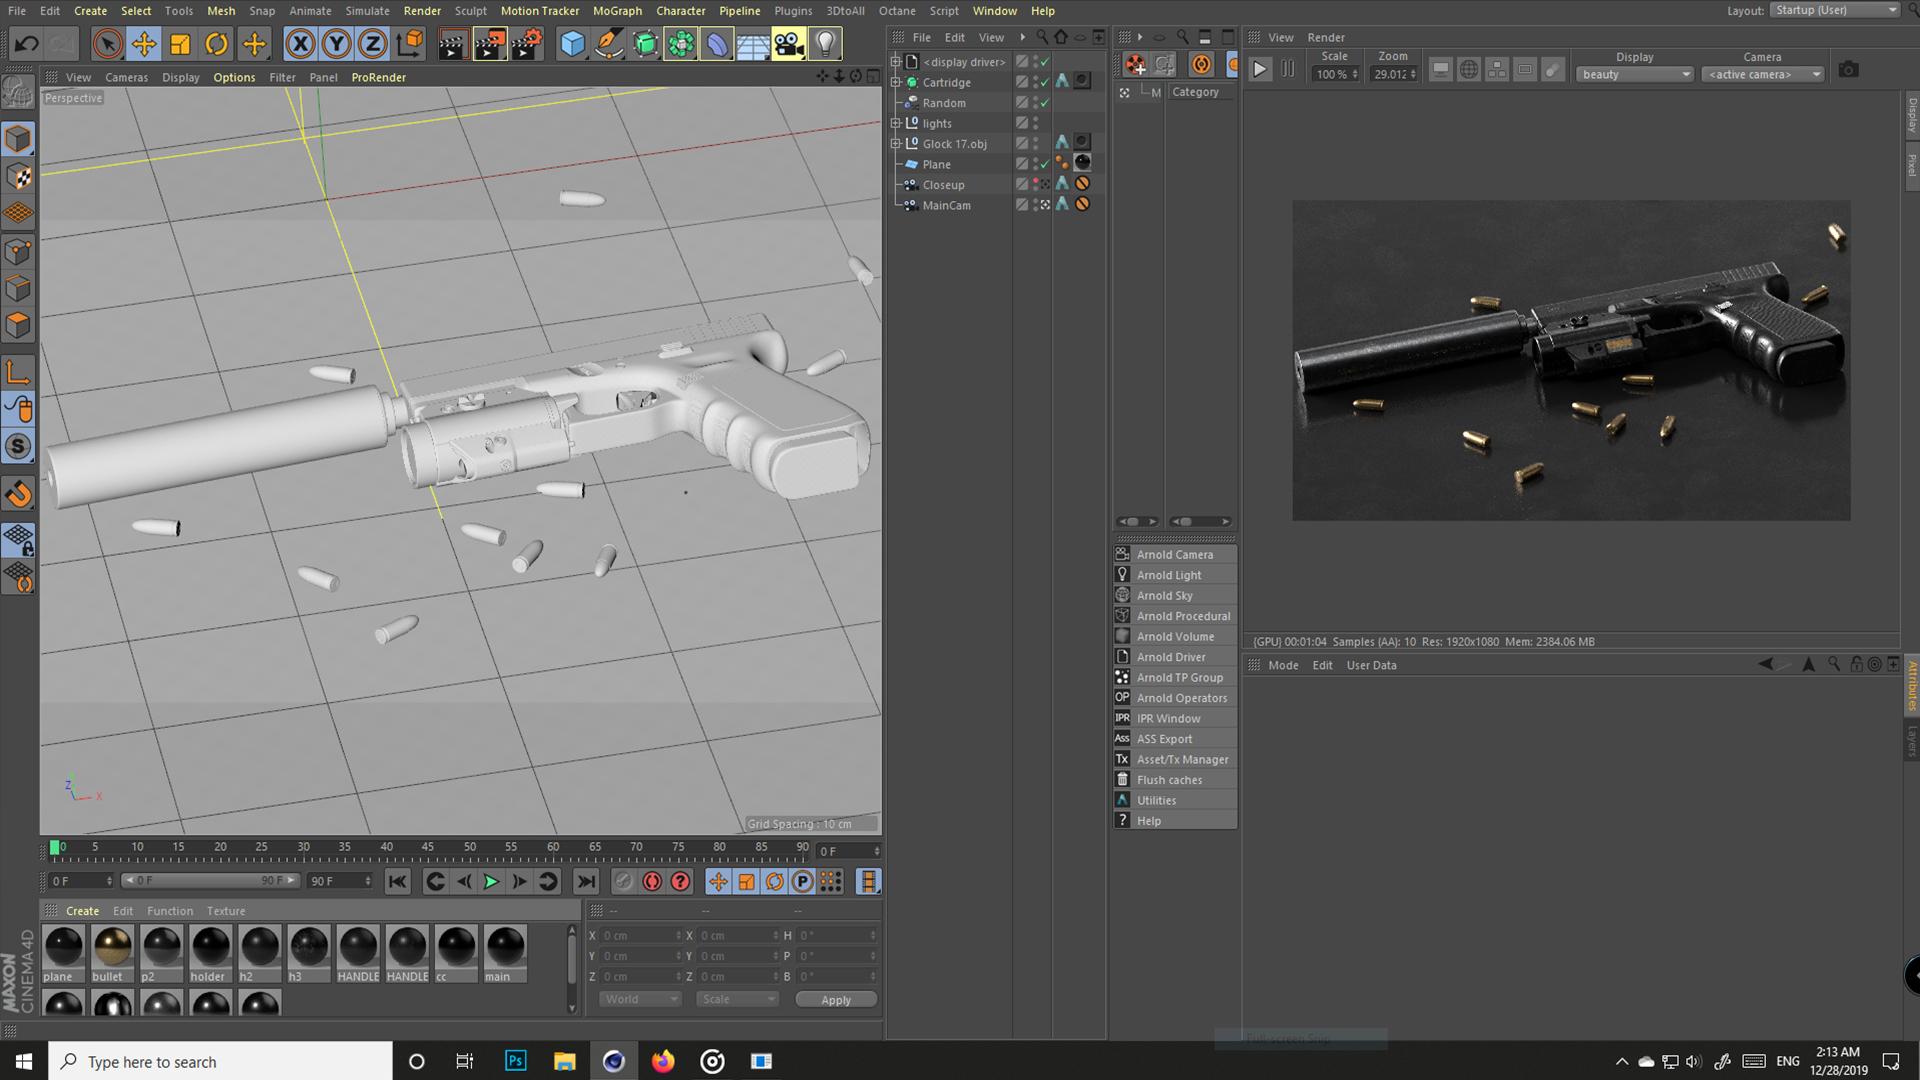This screenshot has height=1080, width=1920.
Task: Play the timeline animation forward
Action: 491,881
